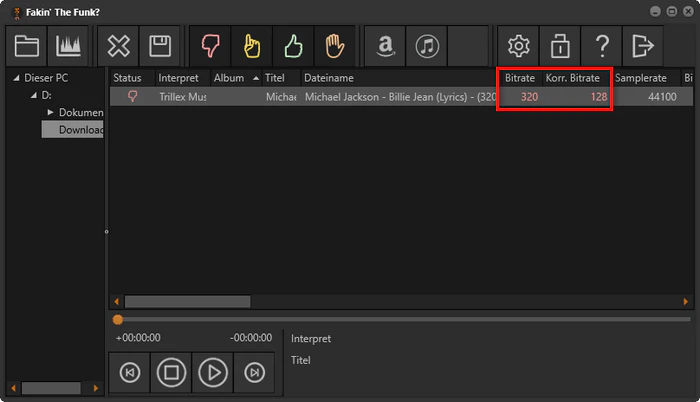Click the playback progress track bar

[404, 320]
